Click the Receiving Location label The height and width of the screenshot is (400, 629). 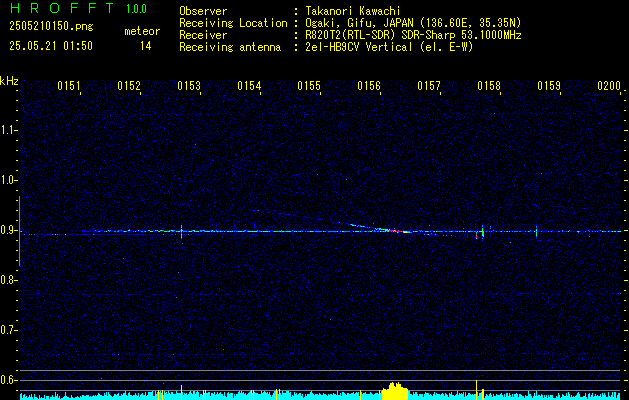coord(233,23)
